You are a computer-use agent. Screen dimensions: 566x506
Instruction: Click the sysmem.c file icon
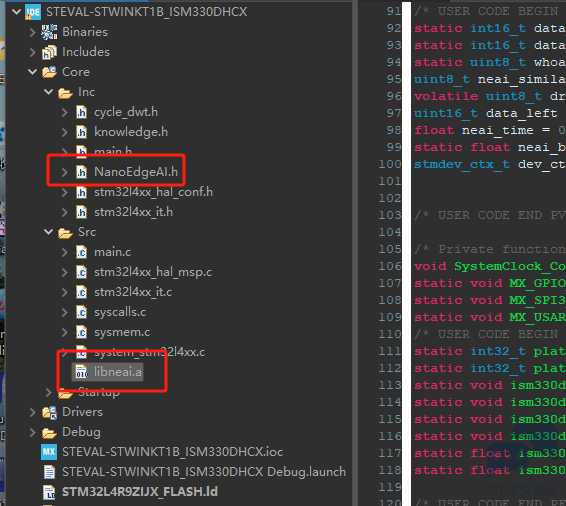point(82,332)
